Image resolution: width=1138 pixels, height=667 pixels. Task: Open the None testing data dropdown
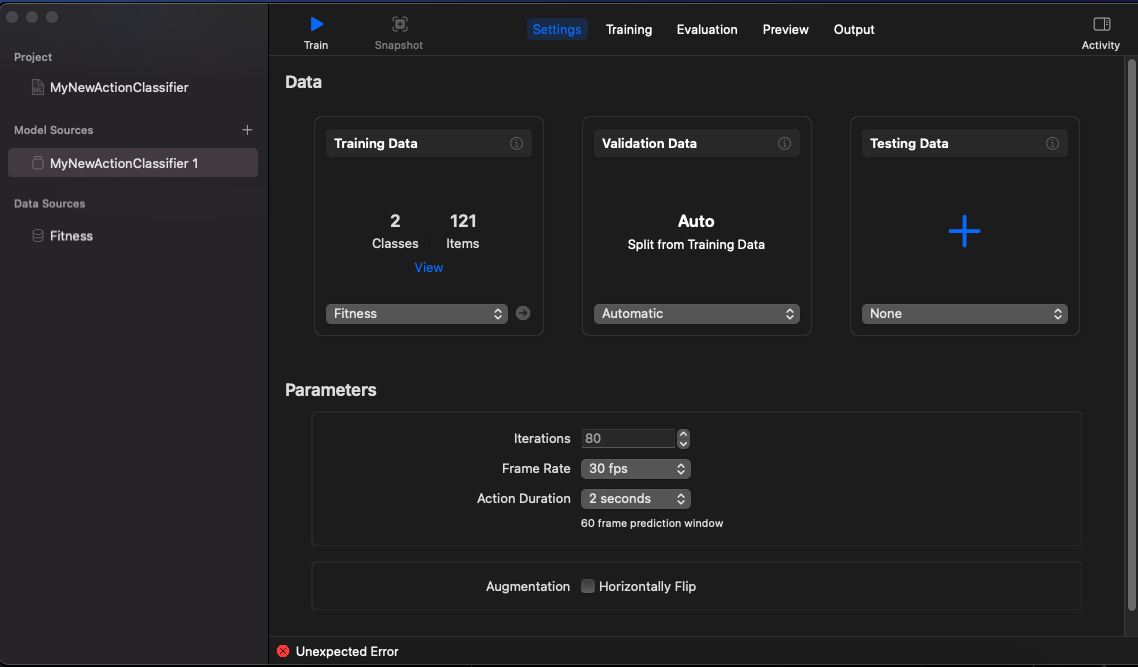click(x=964, y=314)
